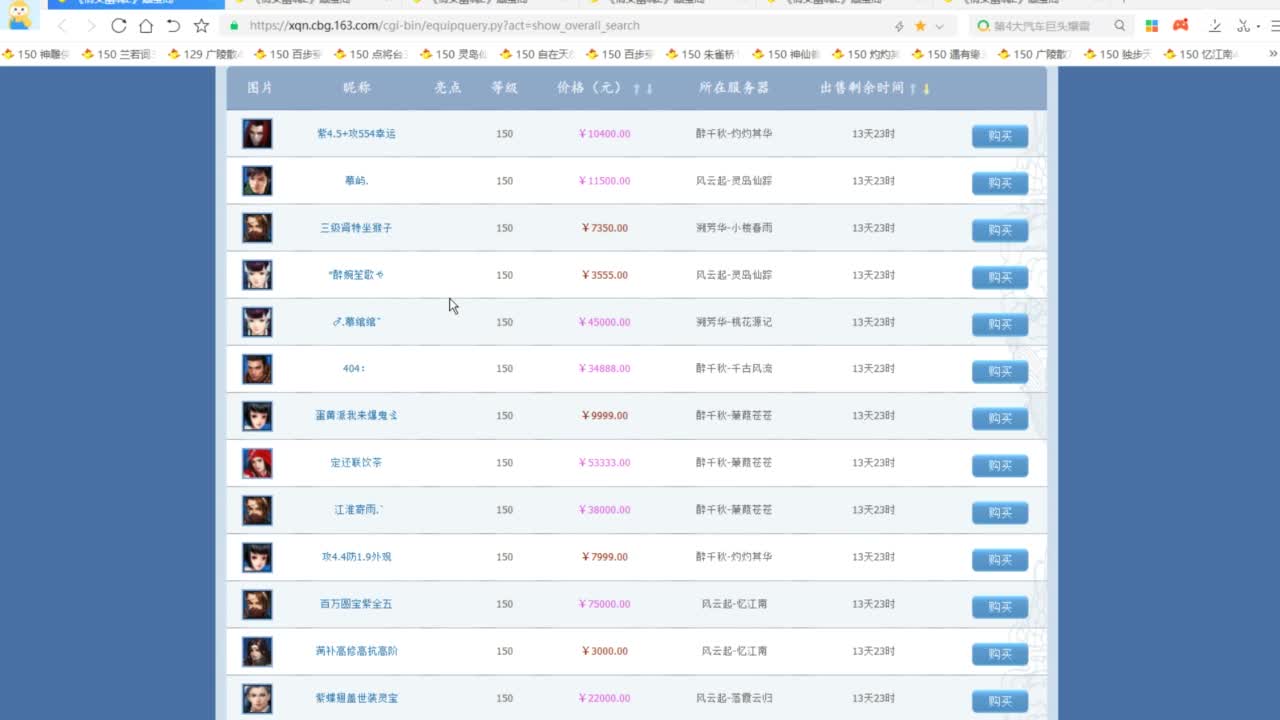
Task: Open the 紫4.5+攻554幸运 nickname link
Action: tap(356, 134)
